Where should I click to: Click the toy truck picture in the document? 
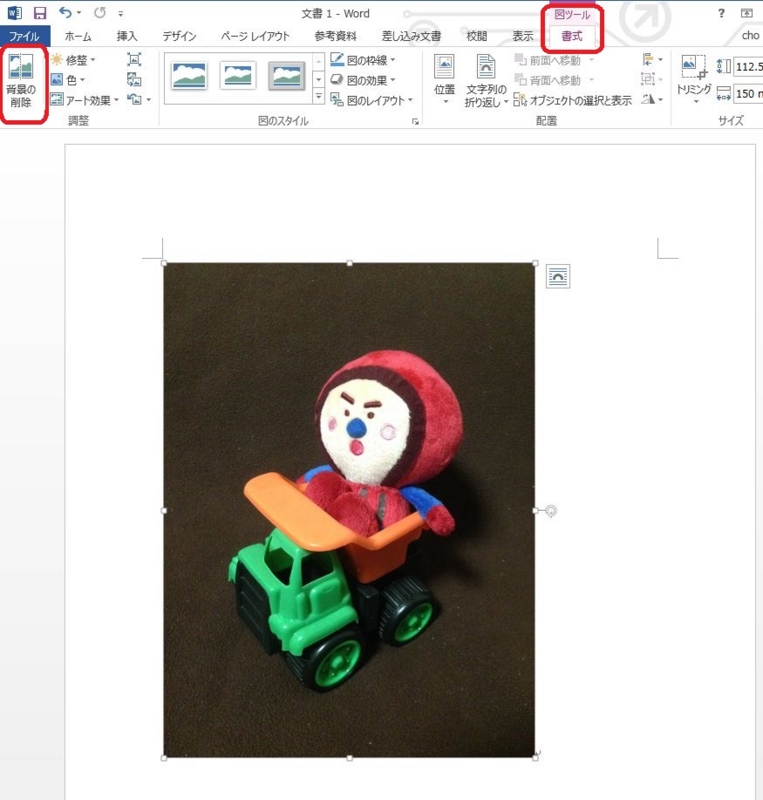point(349,510)
